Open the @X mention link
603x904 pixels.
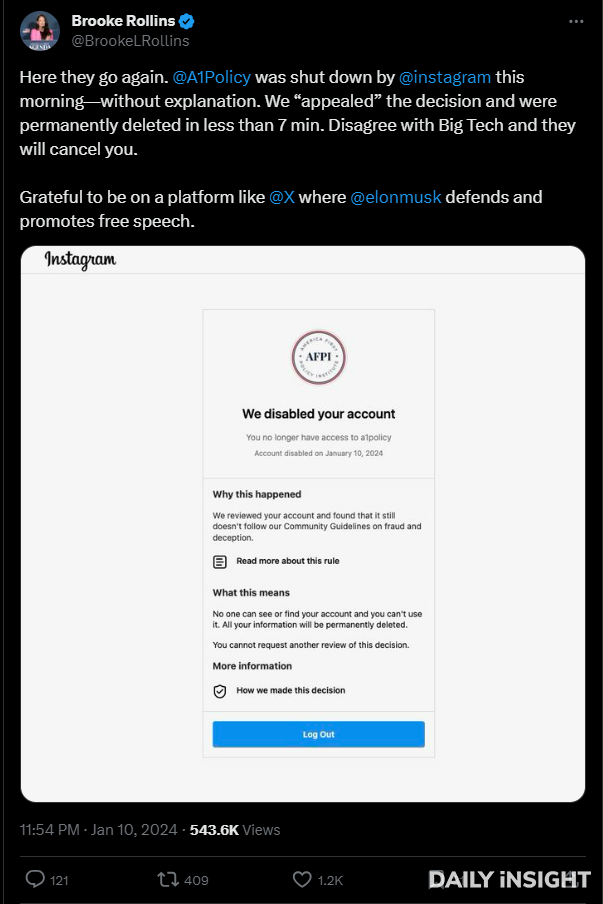pyautogui.click(x=282, y=197)
